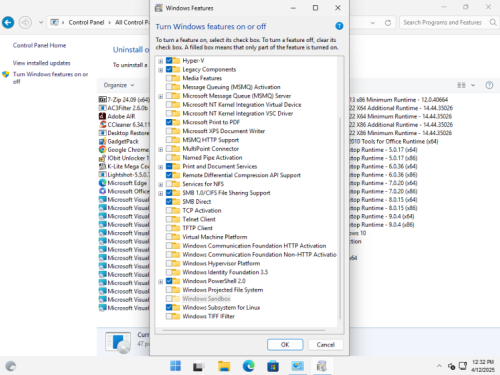This screenshot has width=500, height=375.
Task: Click the Windows Features taskbar icon
Action: point(322,366)
